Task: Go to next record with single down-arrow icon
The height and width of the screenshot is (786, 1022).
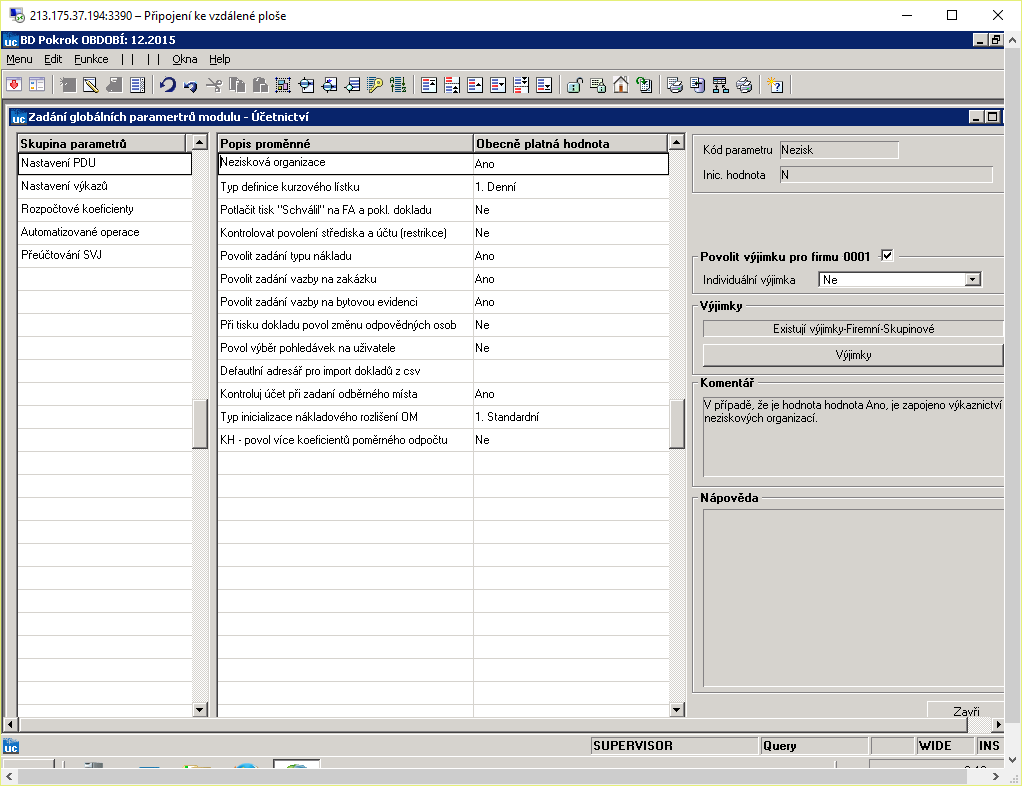Action: [498, 85]
